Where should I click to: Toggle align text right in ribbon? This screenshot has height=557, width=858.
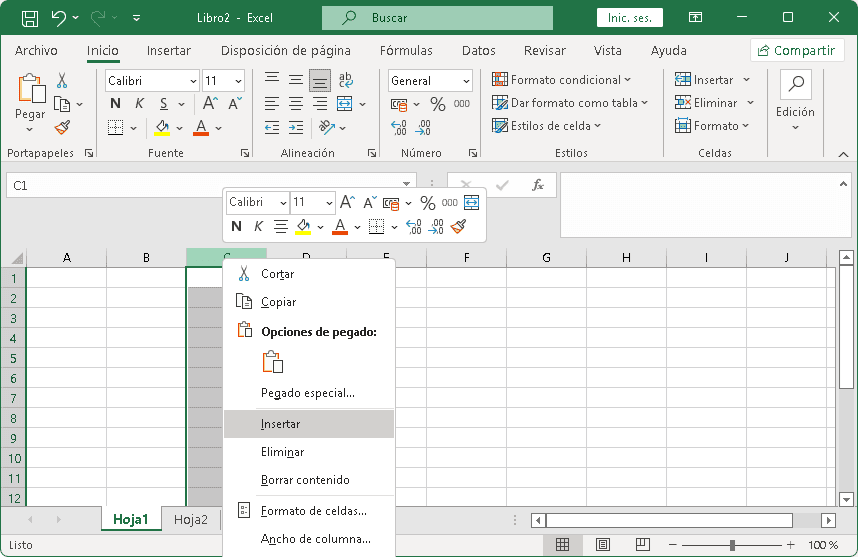point(320,104)
